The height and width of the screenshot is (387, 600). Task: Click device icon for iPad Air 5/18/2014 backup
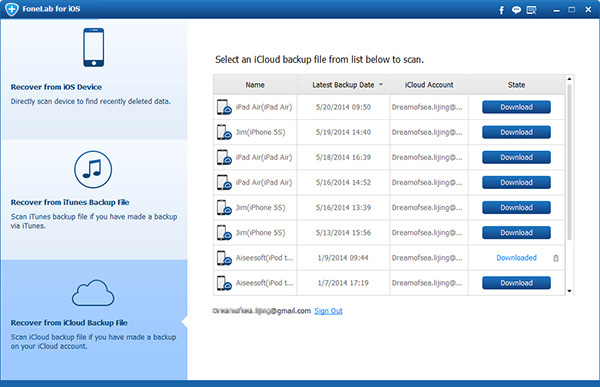point(224,157)
